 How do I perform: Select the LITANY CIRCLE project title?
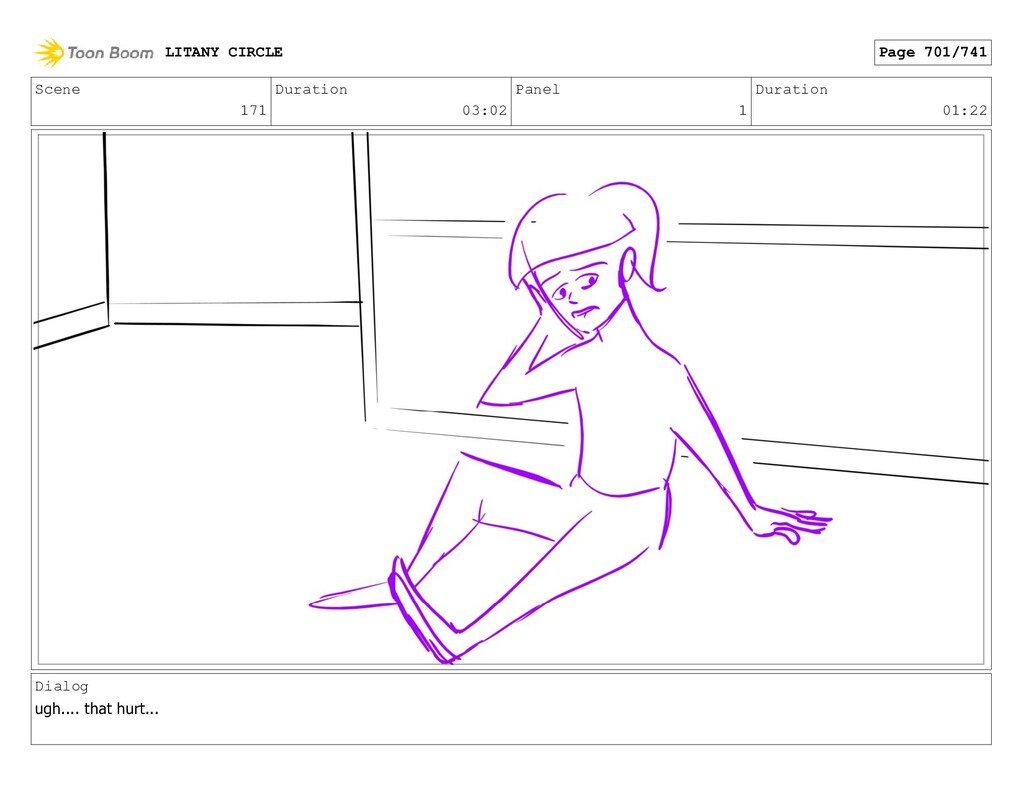click(x=223, y=52)
